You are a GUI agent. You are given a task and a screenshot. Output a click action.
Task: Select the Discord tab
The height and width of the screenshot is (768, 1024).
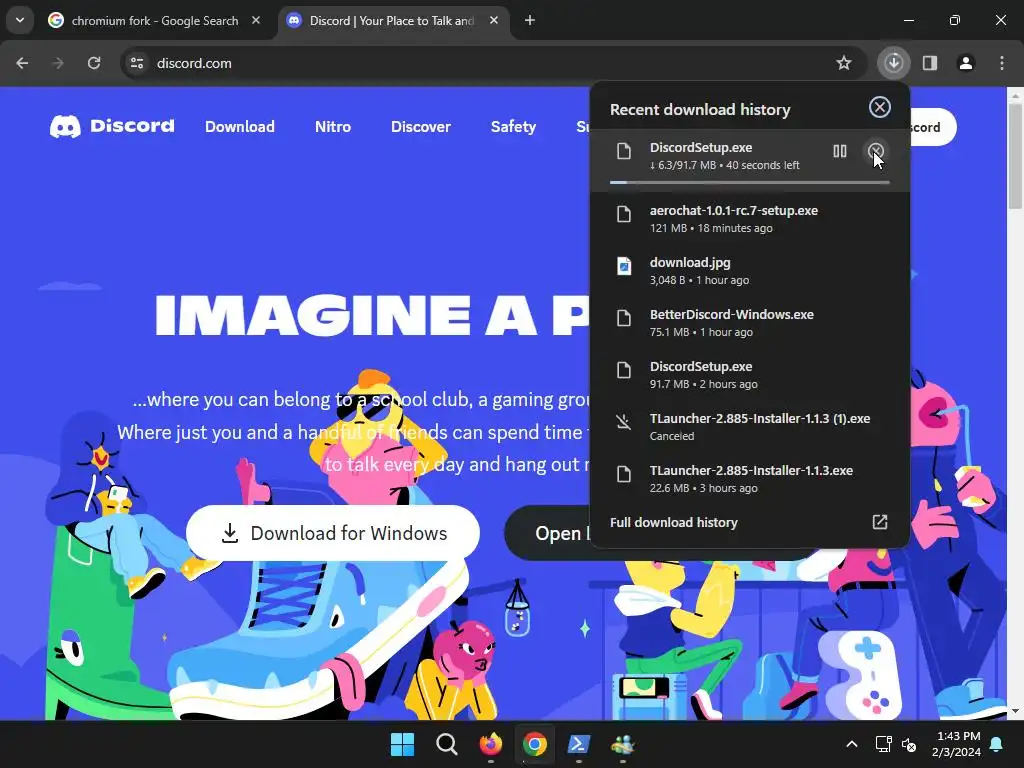(392, 21)
